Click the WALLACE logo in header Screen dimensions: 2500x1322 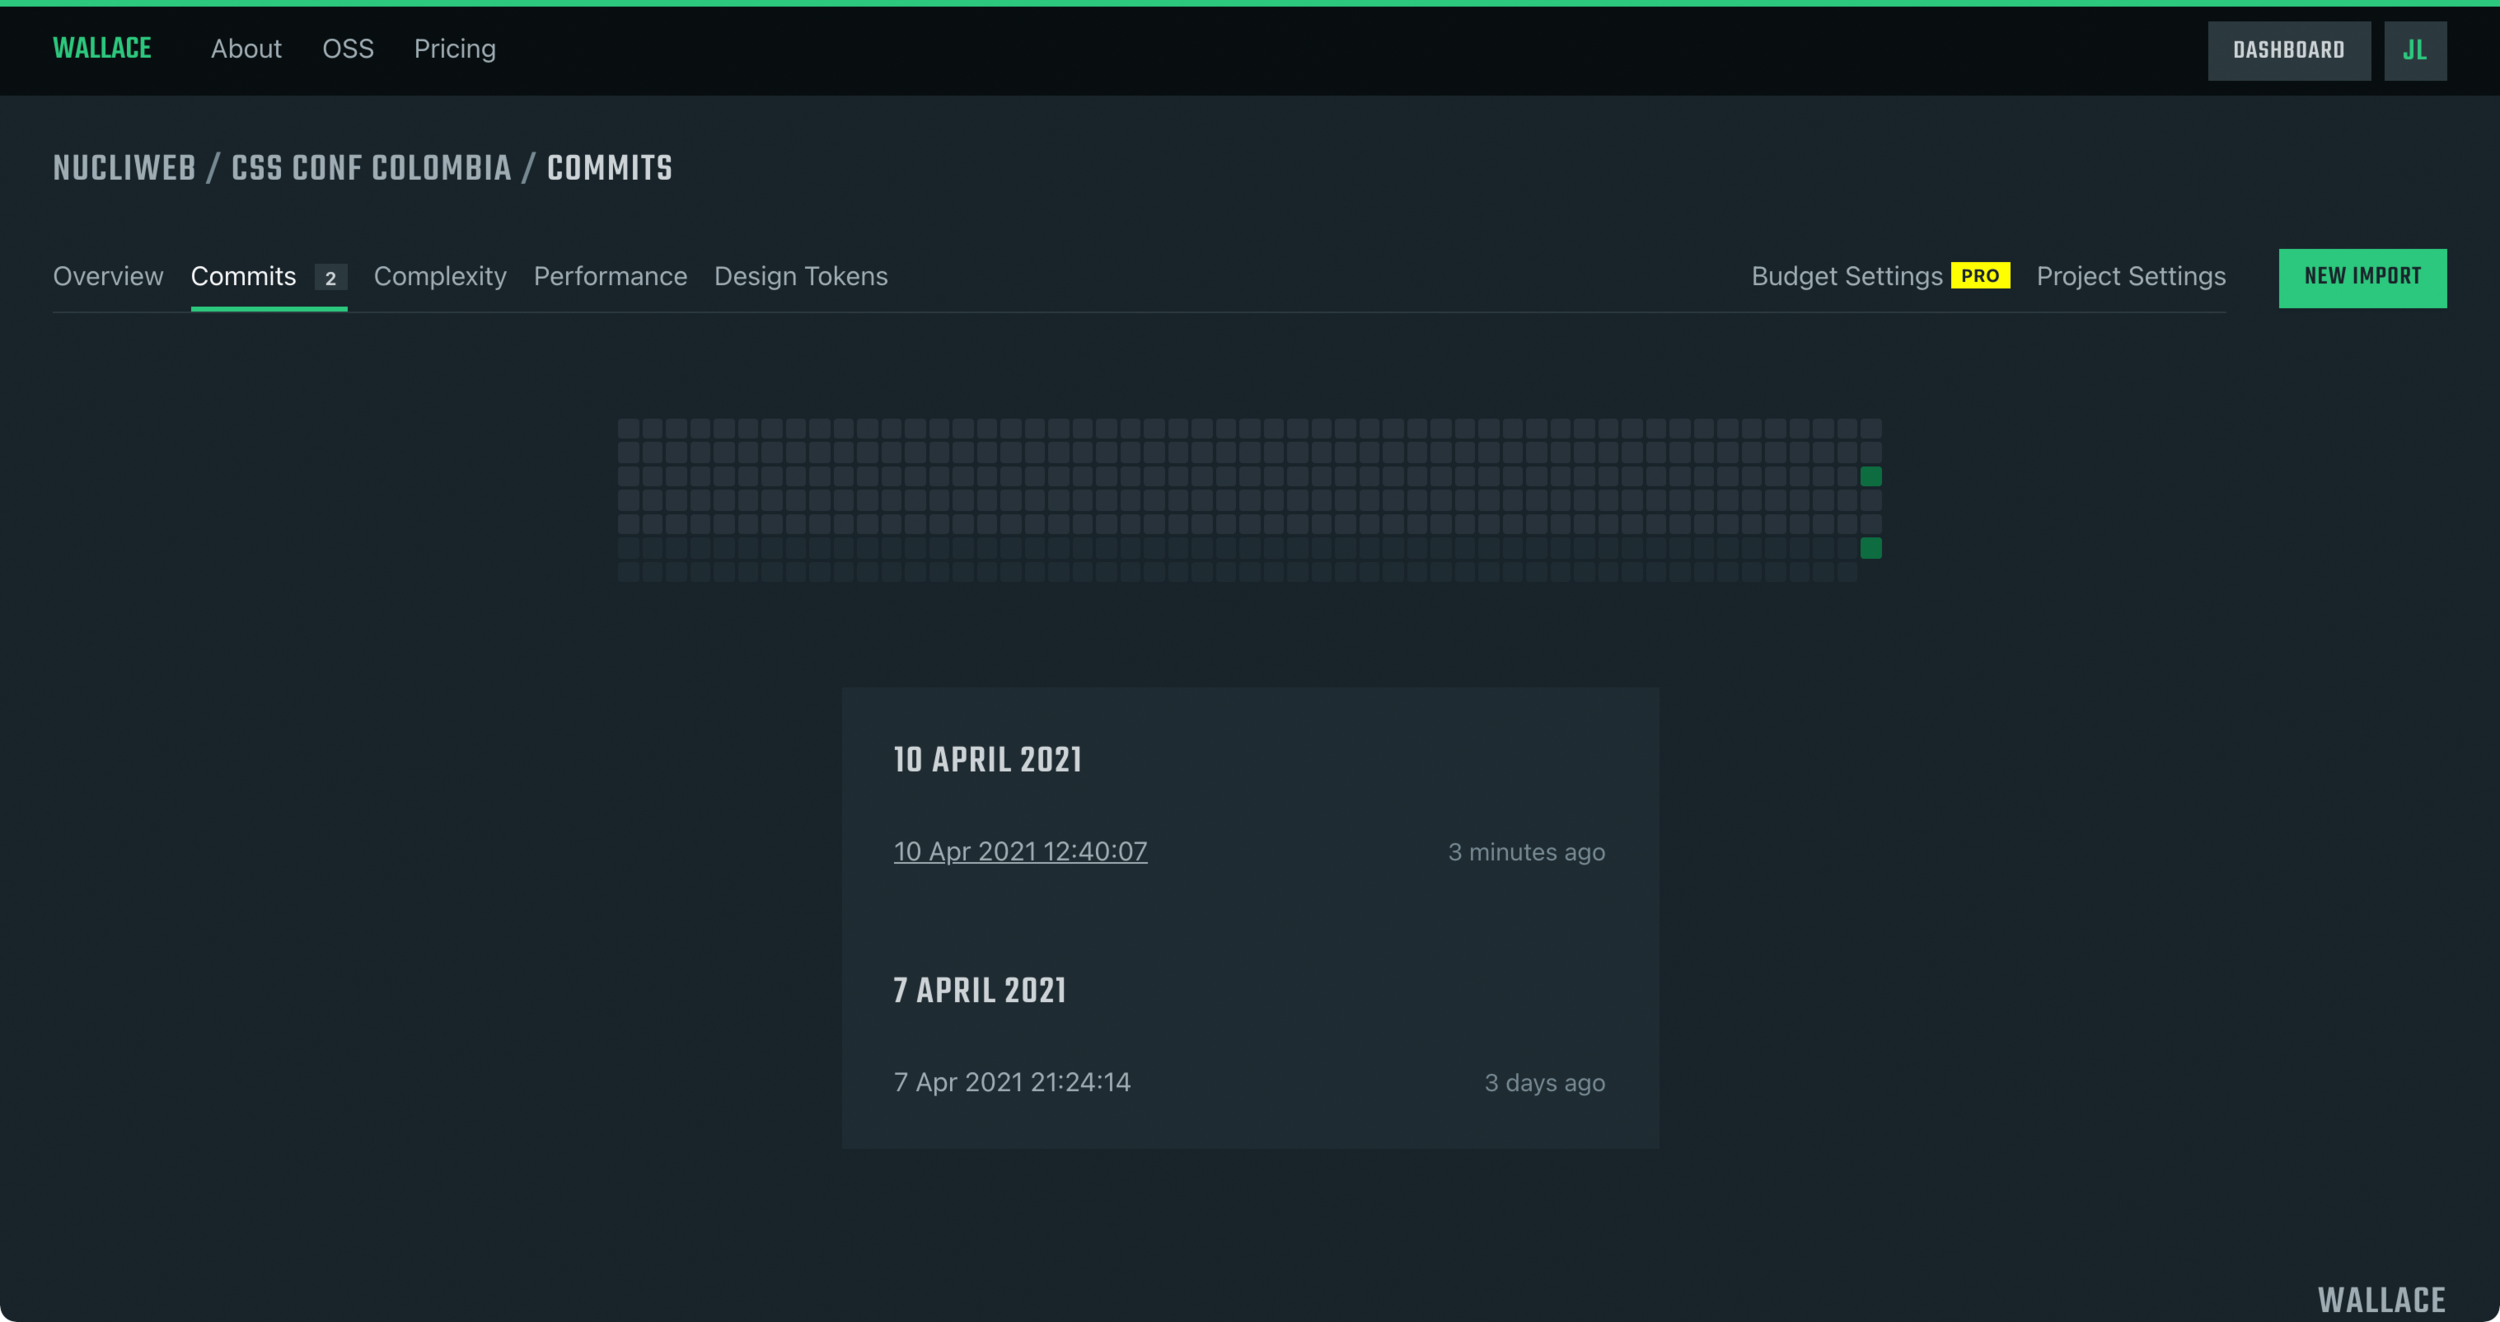point(102,49)
